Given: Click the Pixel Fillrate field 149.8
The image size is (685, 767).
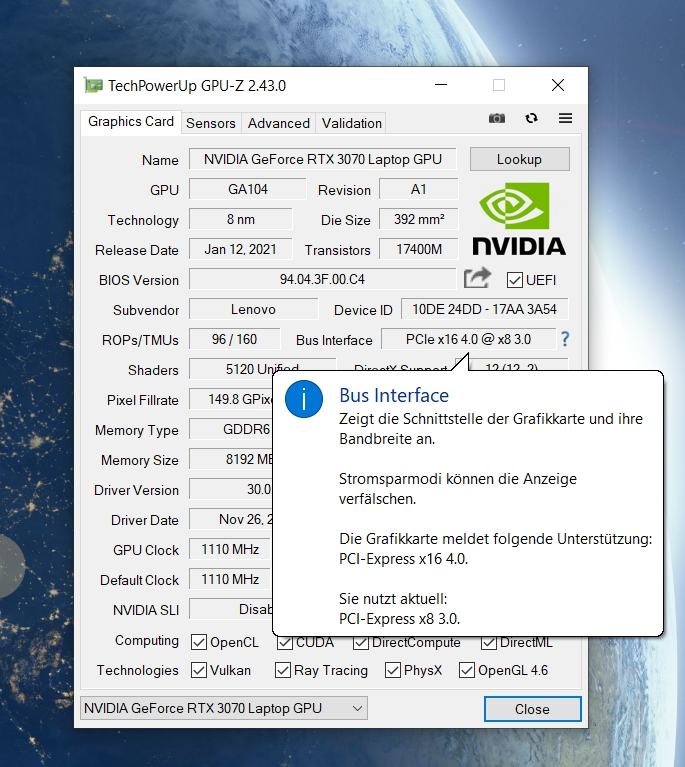Looking at the screenshot, I should click(231, 399).
